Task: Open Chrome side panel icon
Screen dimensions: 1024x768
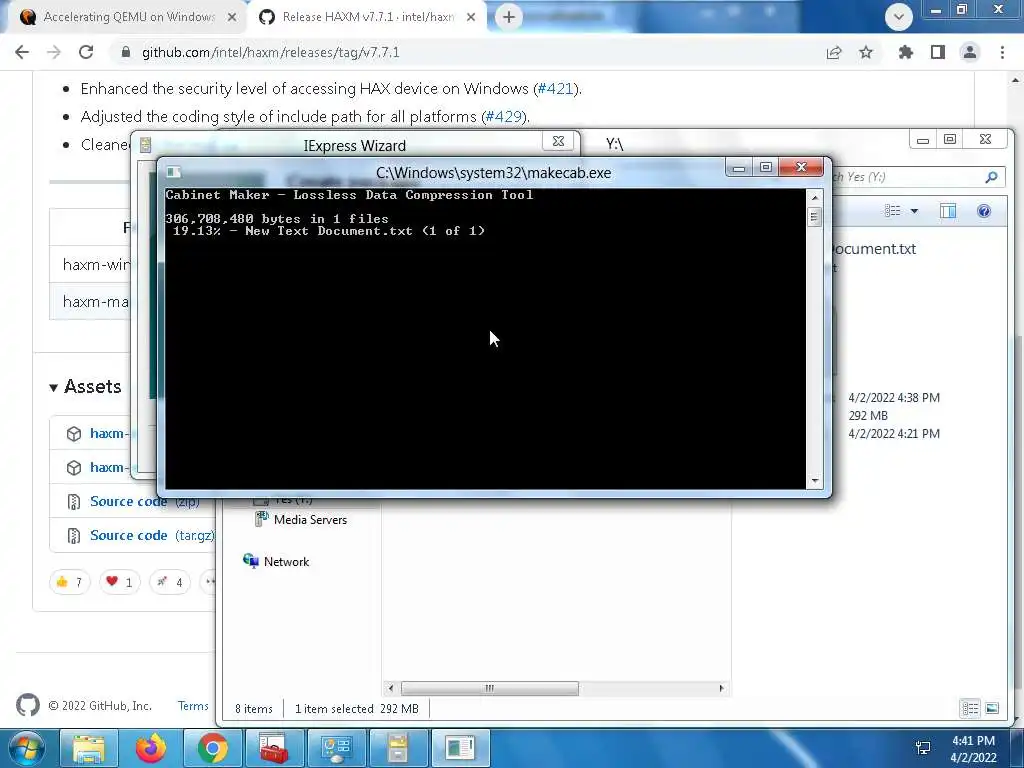Action: point(938,52)
